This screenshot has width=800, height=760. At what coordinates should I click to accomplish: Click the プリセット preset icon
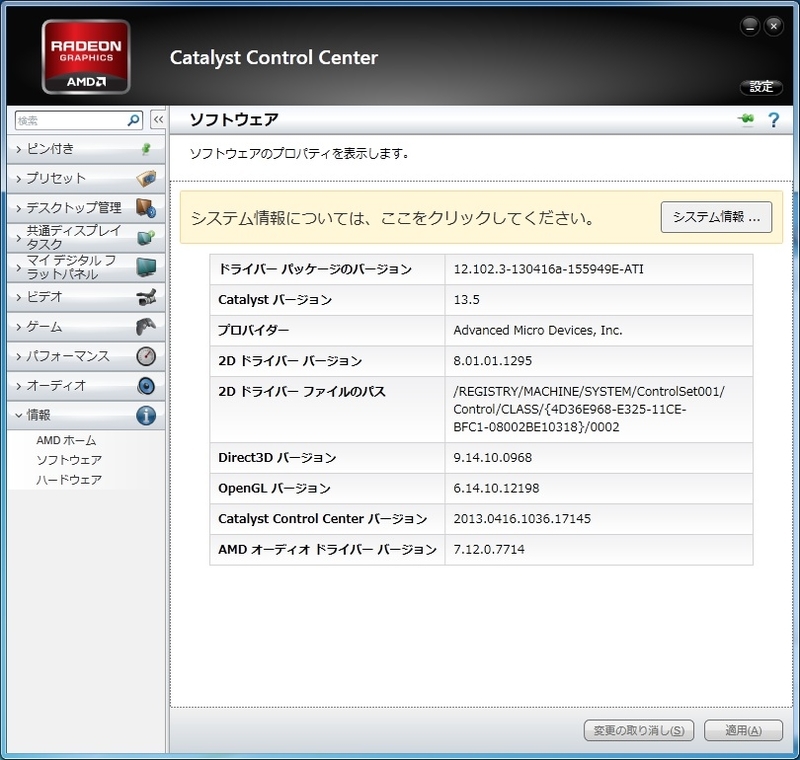coord(146,179)
